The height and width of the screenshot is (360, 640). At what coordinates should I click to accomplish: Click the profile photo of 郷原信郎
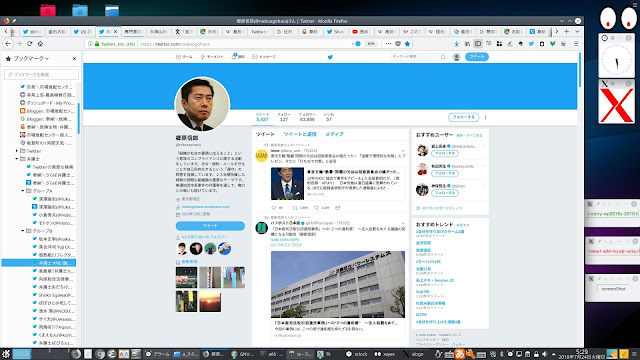[x=202, y=104]
